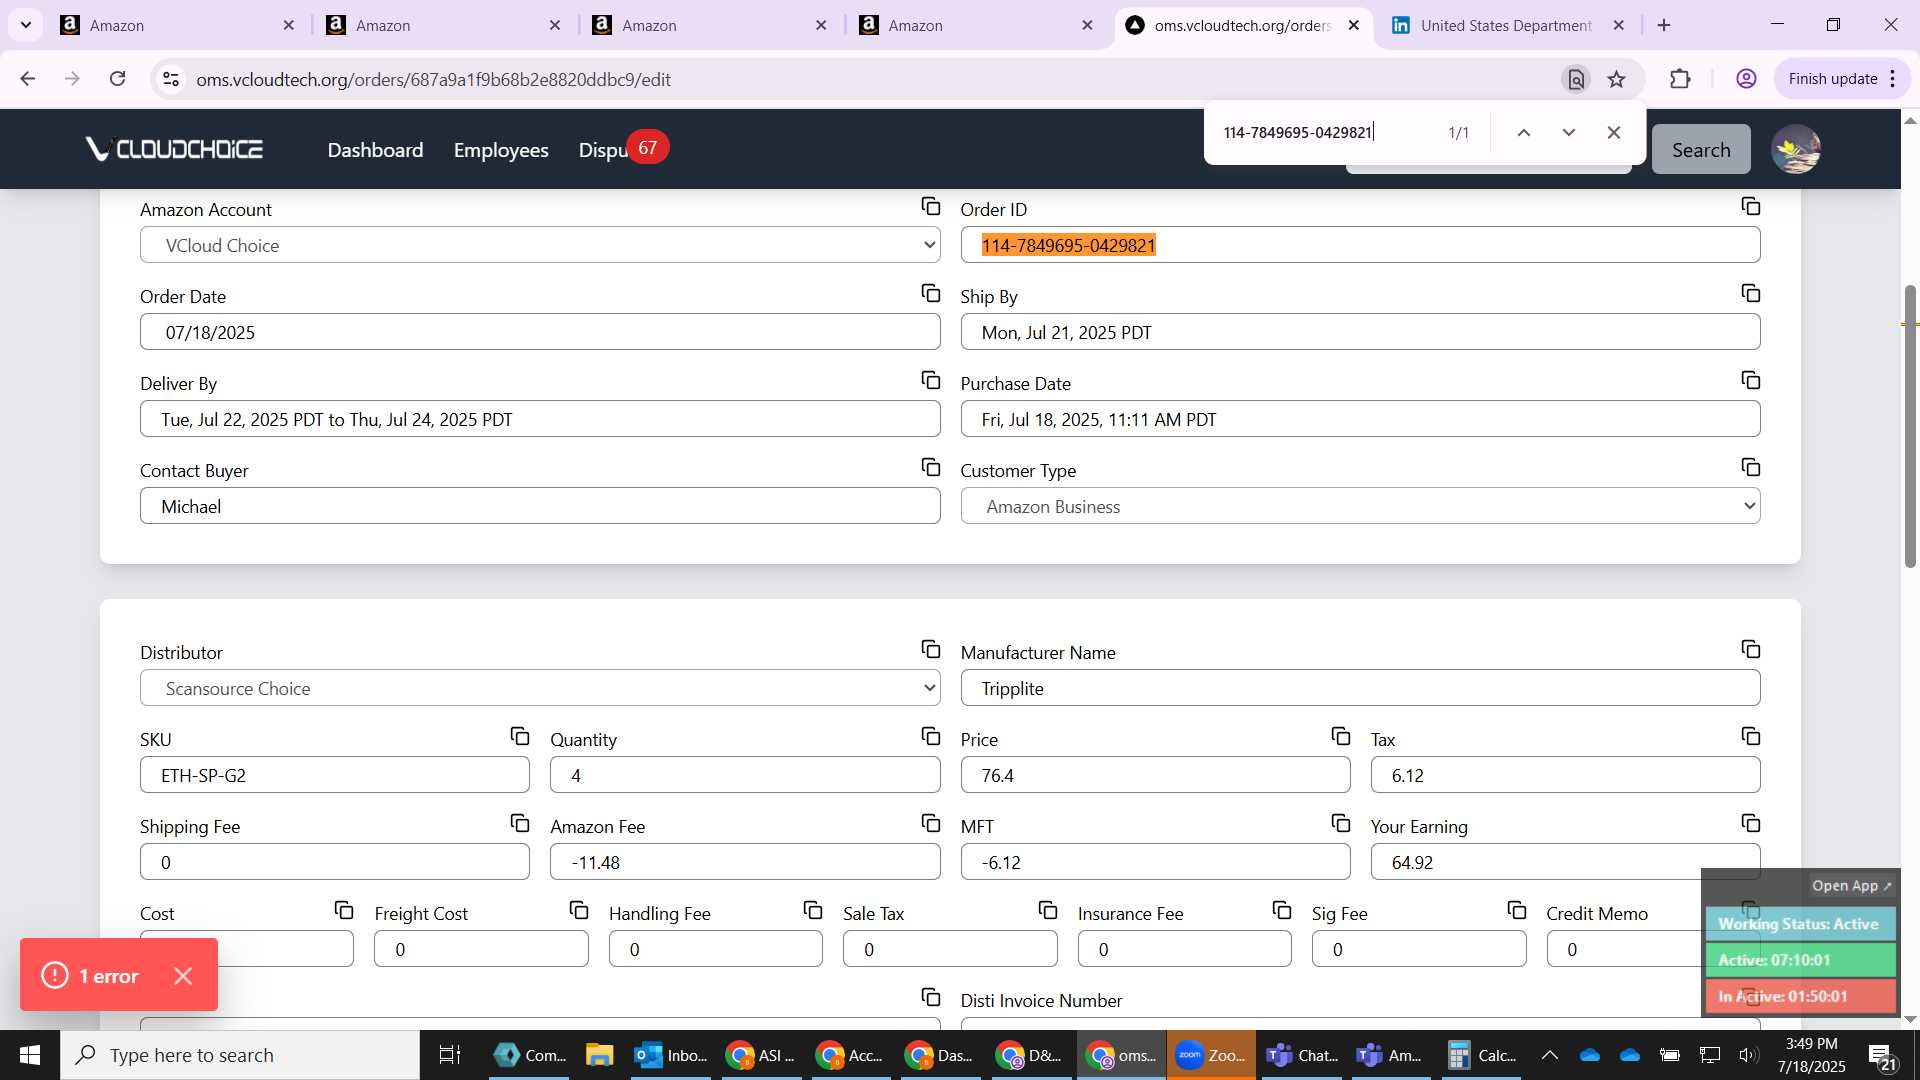Copy the Deliver By value

(930, 380)
